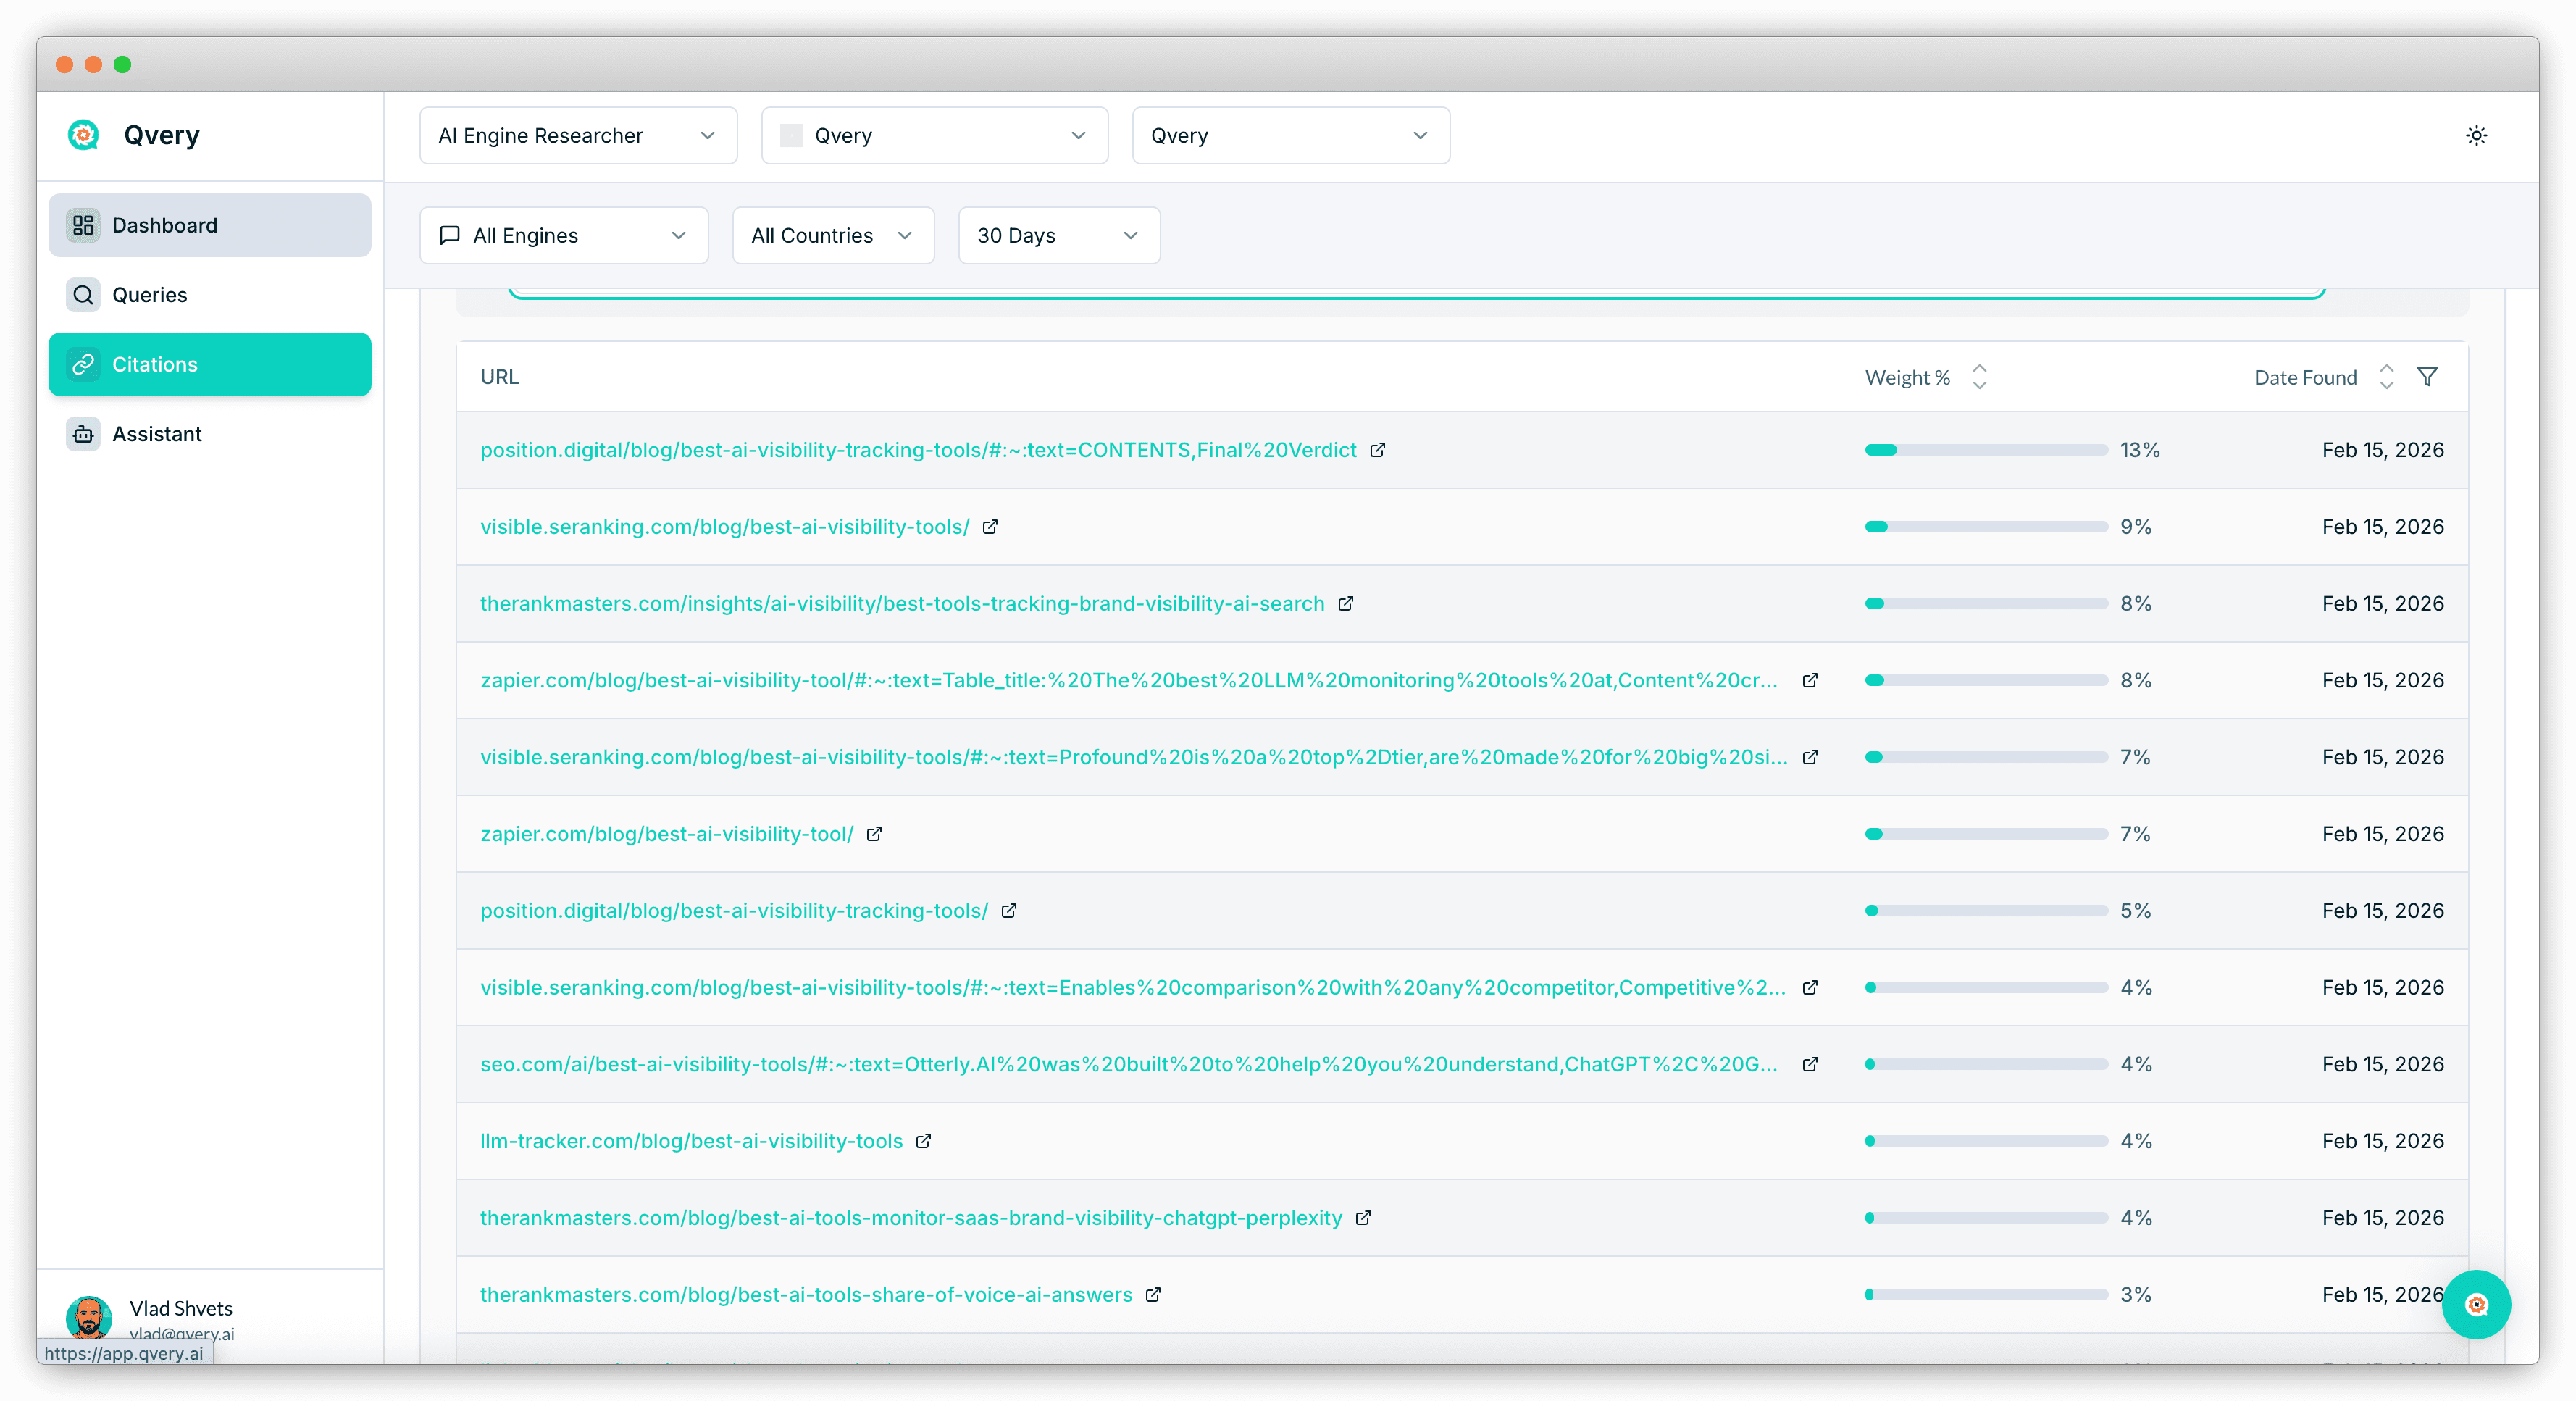Click the Qvery logo icon in sidebar
The image size is (2576, 1401).
84,135
